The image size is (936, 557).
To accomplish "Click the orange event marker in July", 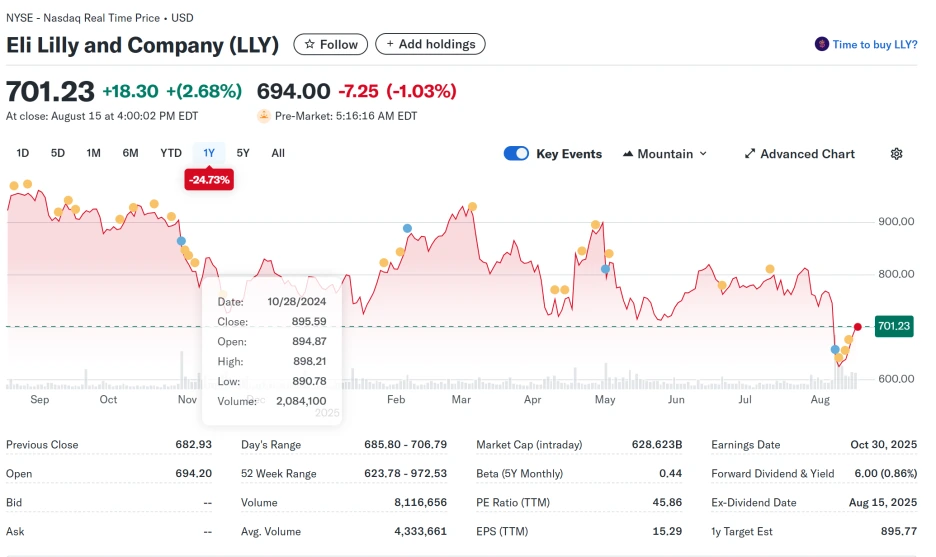I will click(x=770, y=269).
